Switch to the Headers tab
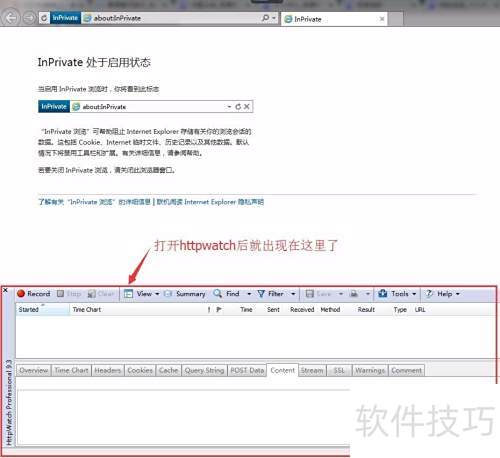This screenshot has height=458, width=500. (108, 370)
